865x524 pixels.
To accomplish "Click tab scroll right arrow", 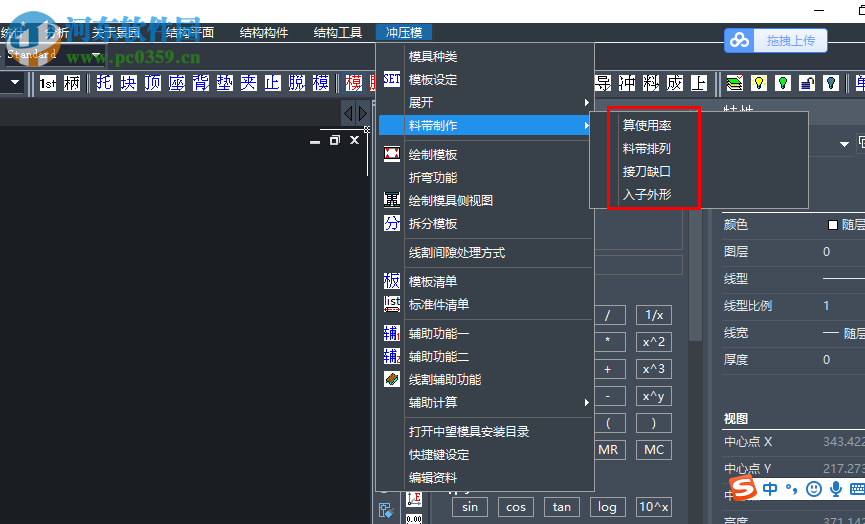I will tap(362, 114).
